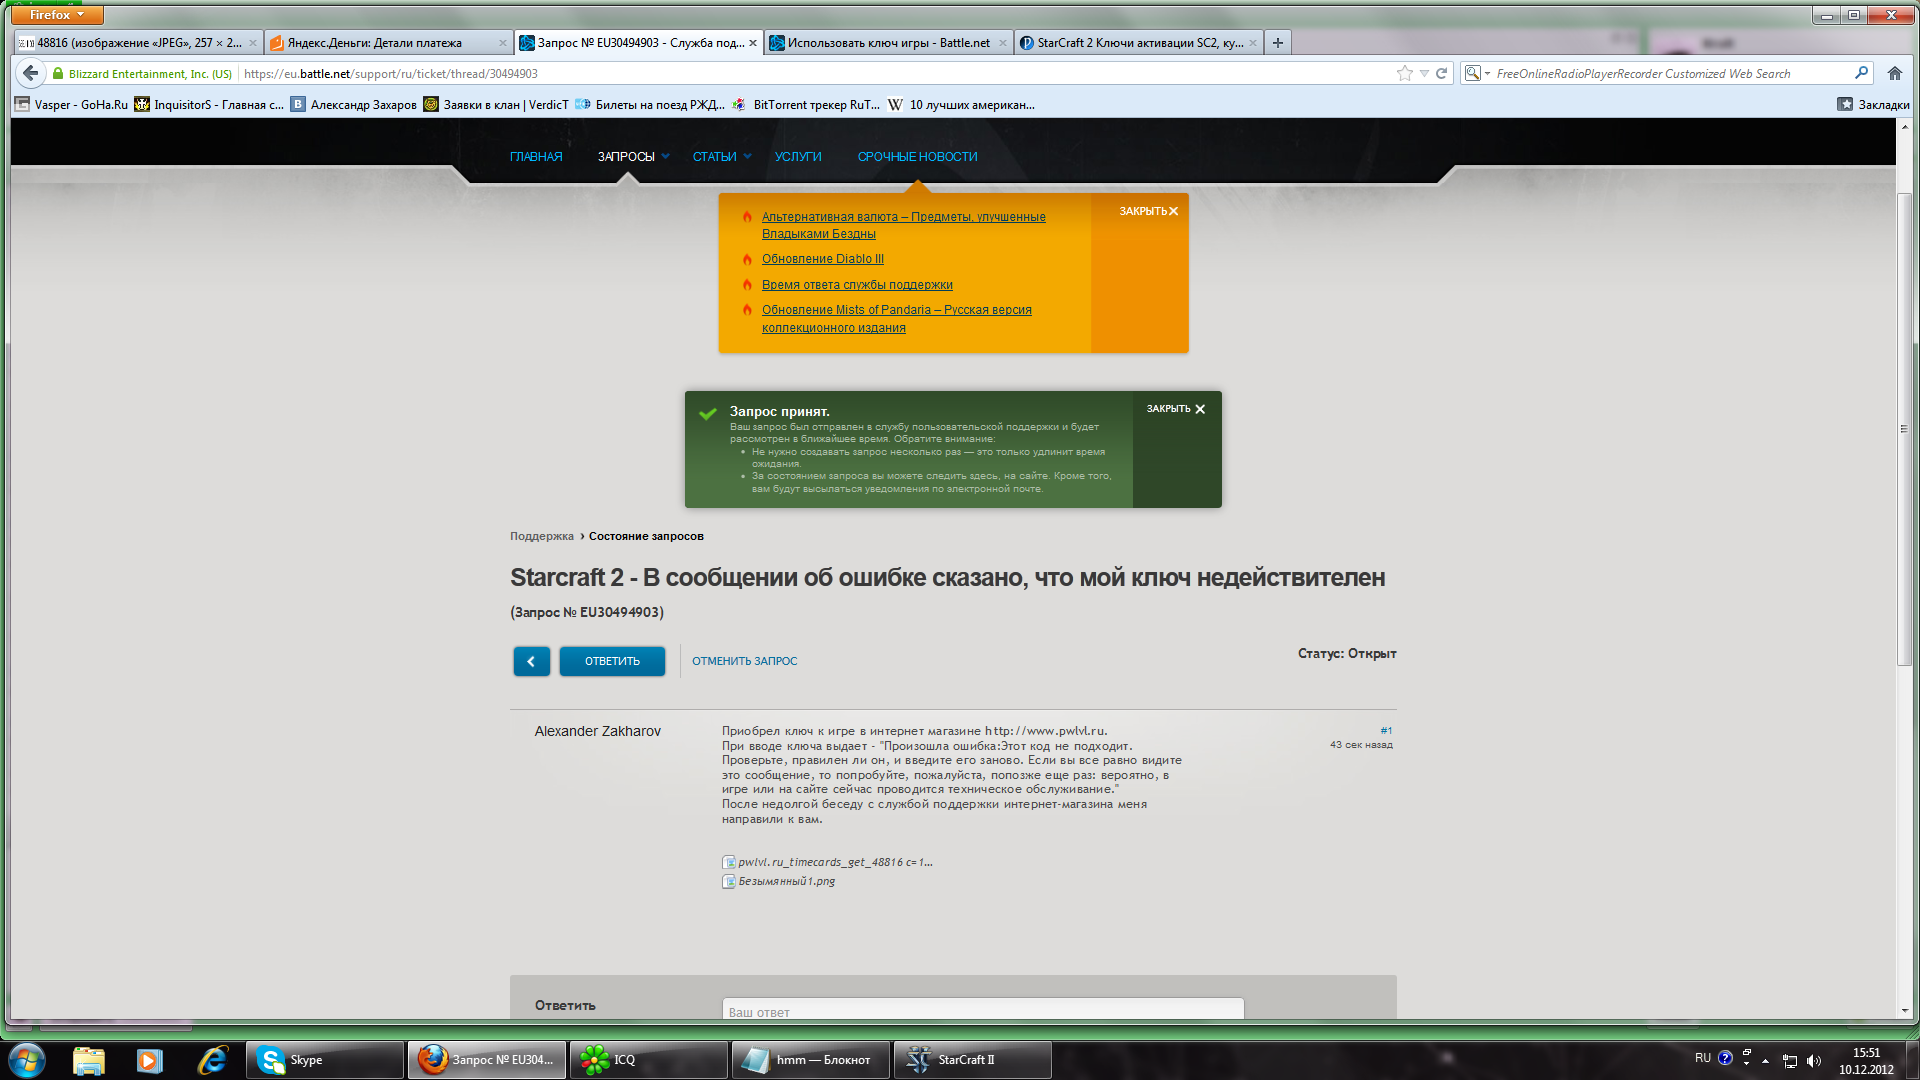The image size is (1920, 1080).
Task: Open the Закладки bookmarks menu
Action: 1873,104
